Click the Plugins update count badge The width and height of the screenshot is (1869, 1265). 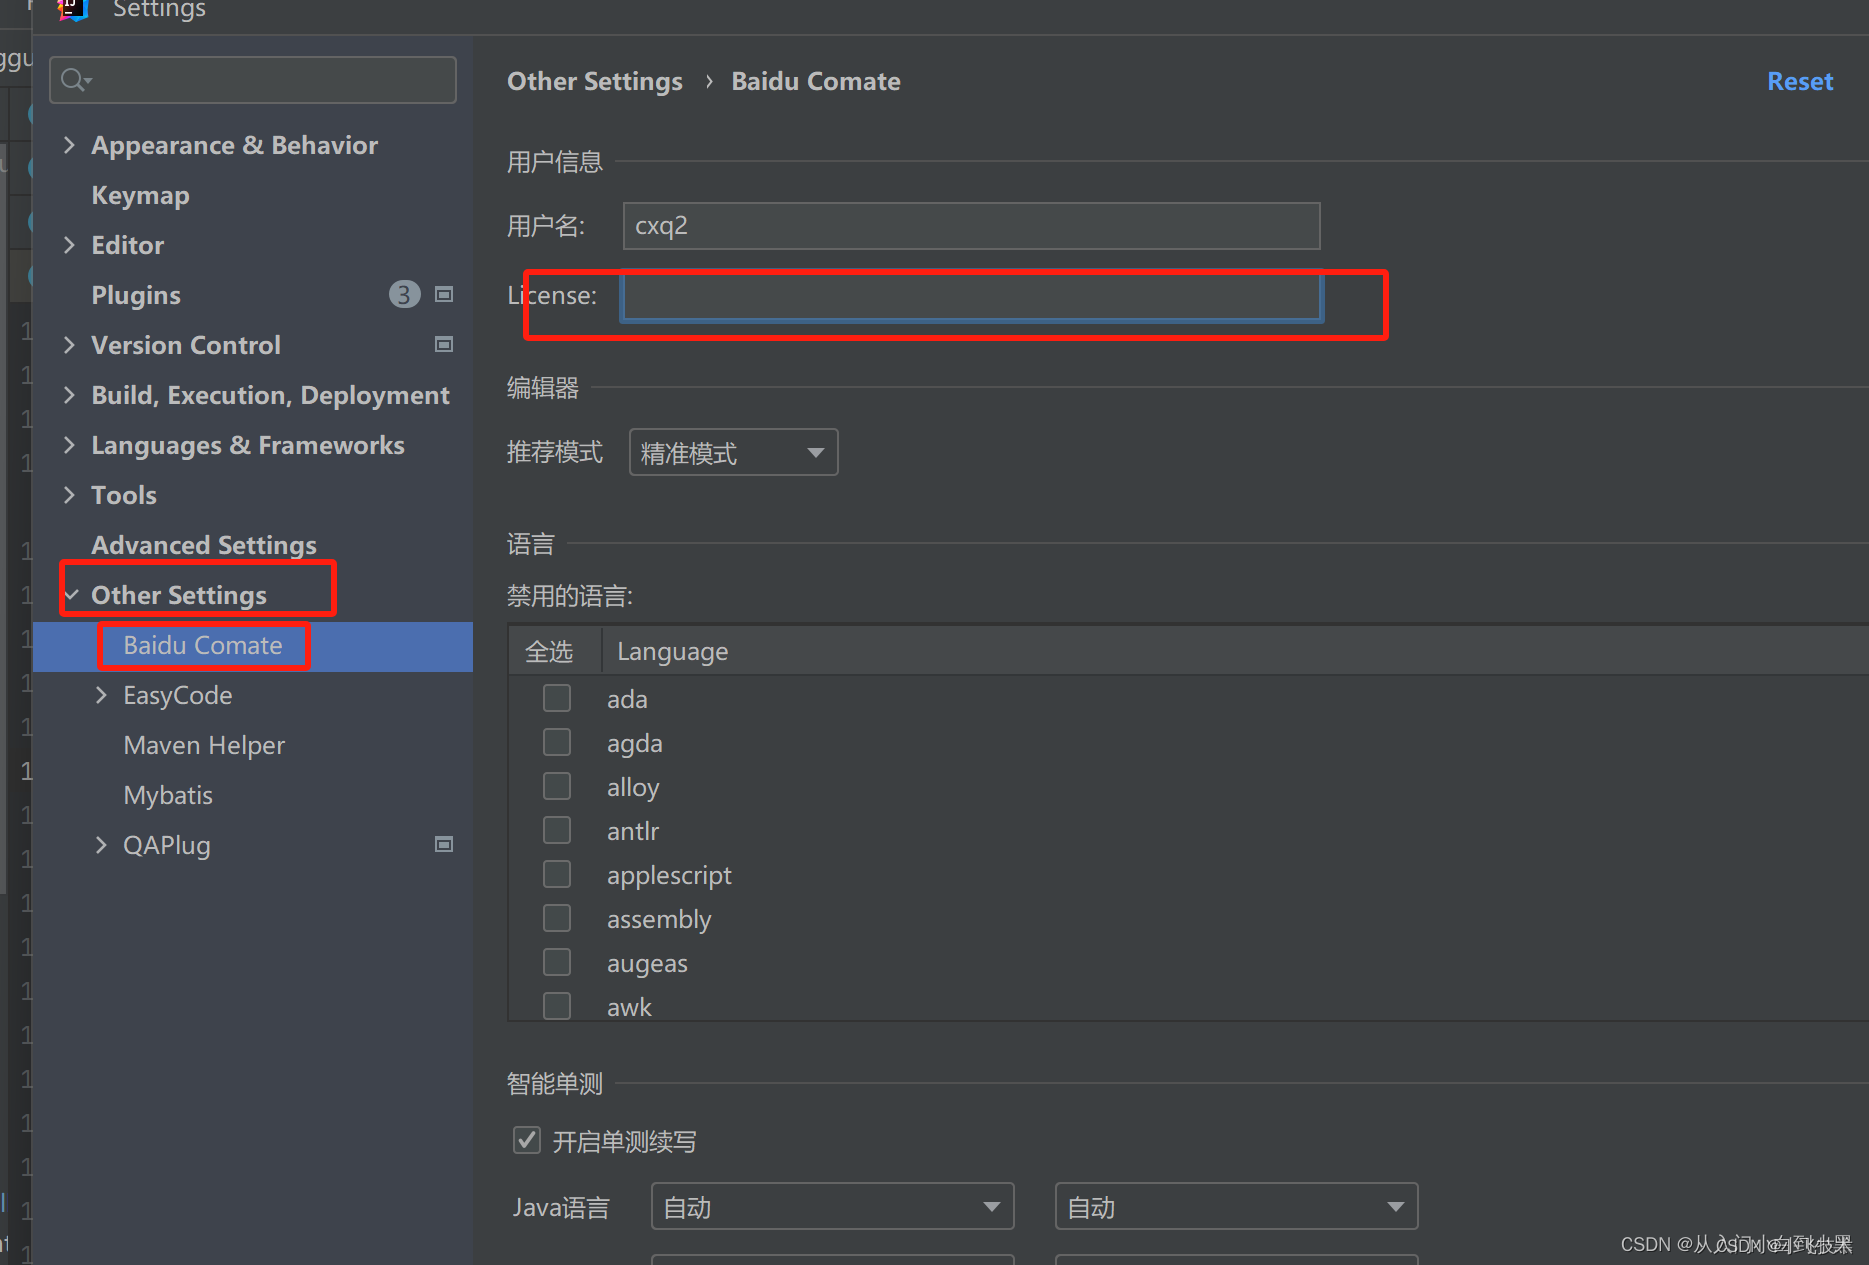tap(404, 294)
